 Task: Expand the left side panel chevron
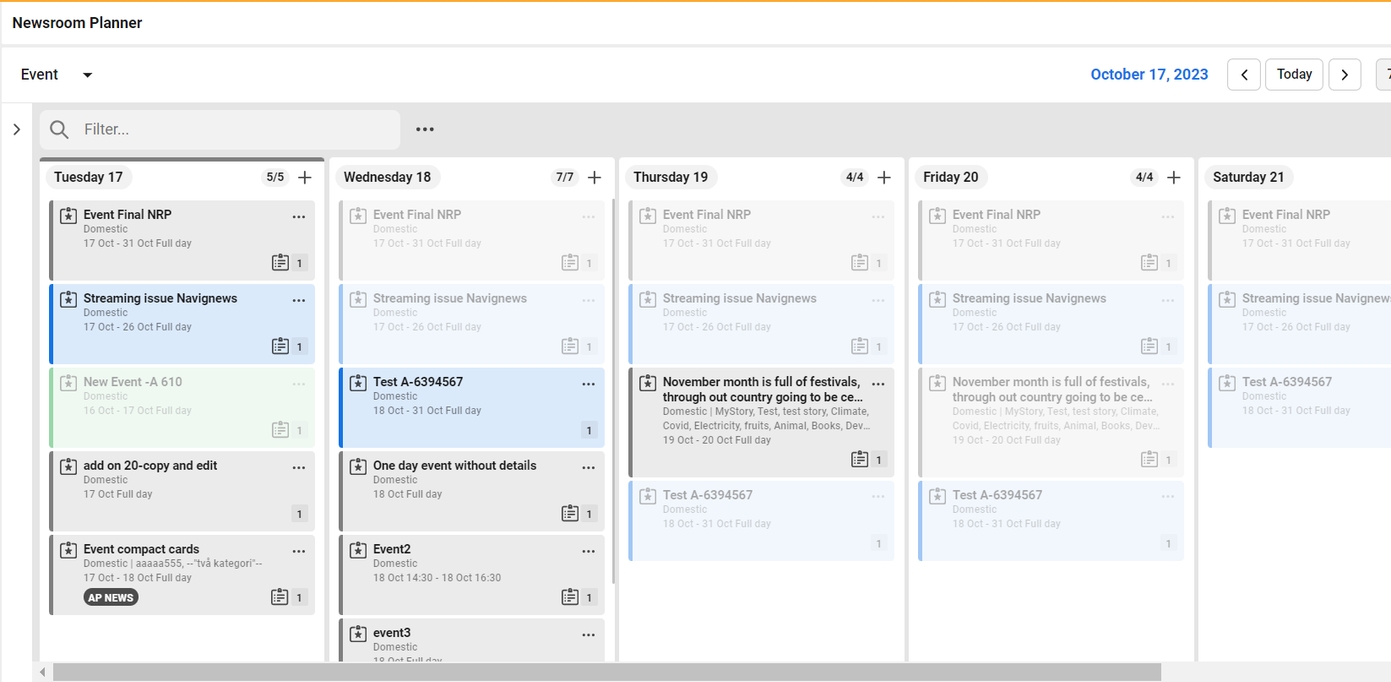tap(16, 129)
